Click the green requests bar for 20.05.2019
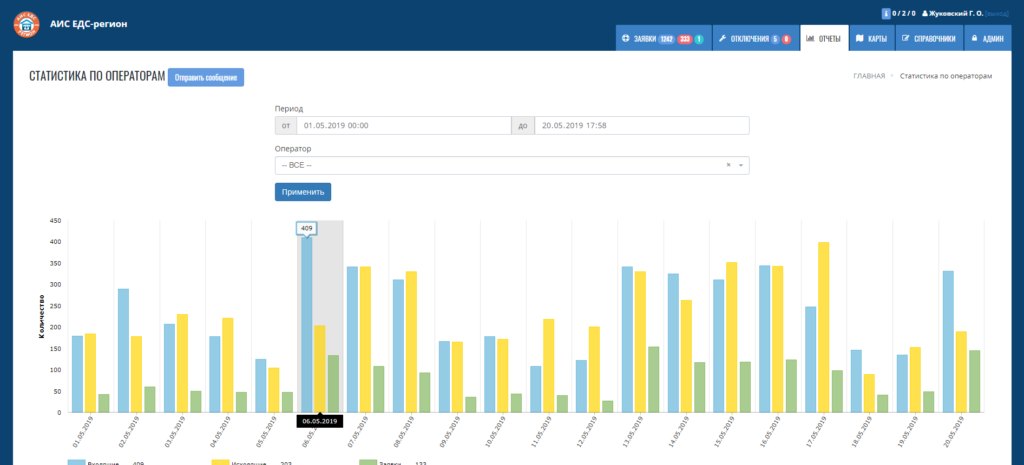The height and width of the screenshot is (465, 1024). (x=974, y=381)
